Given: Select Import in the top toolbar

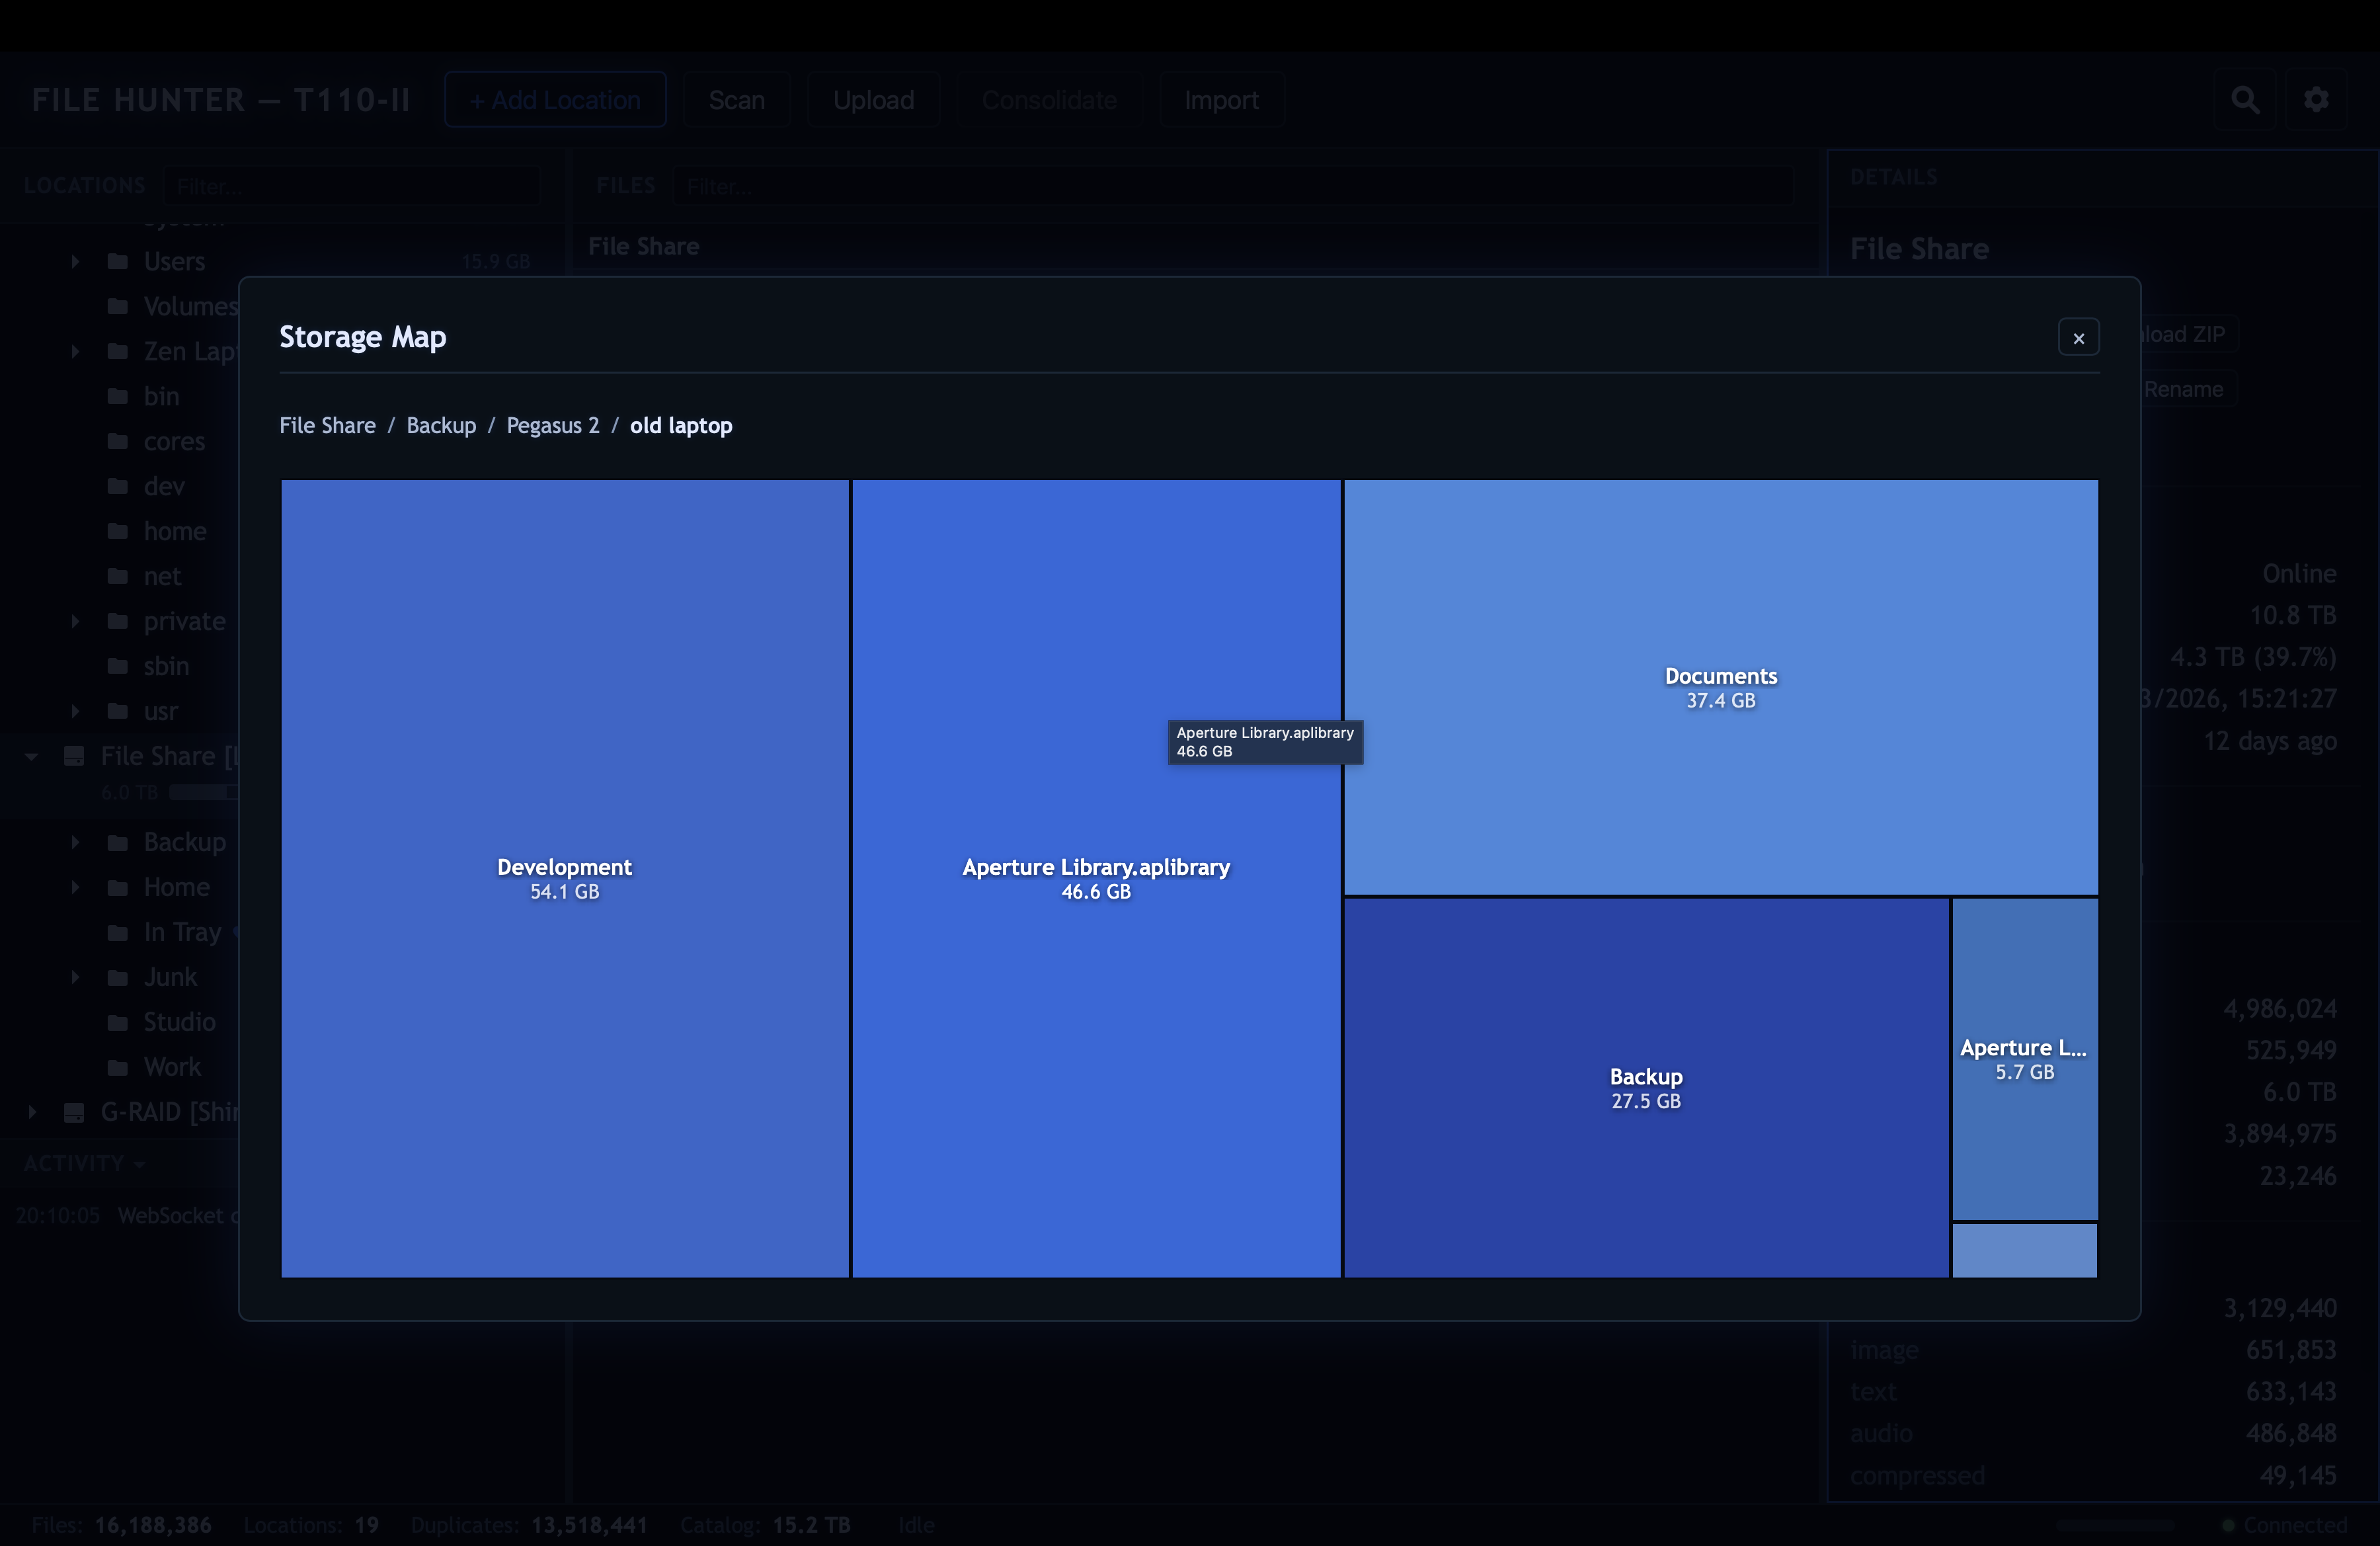Looking at the screenshot, I should [1221, 99].
